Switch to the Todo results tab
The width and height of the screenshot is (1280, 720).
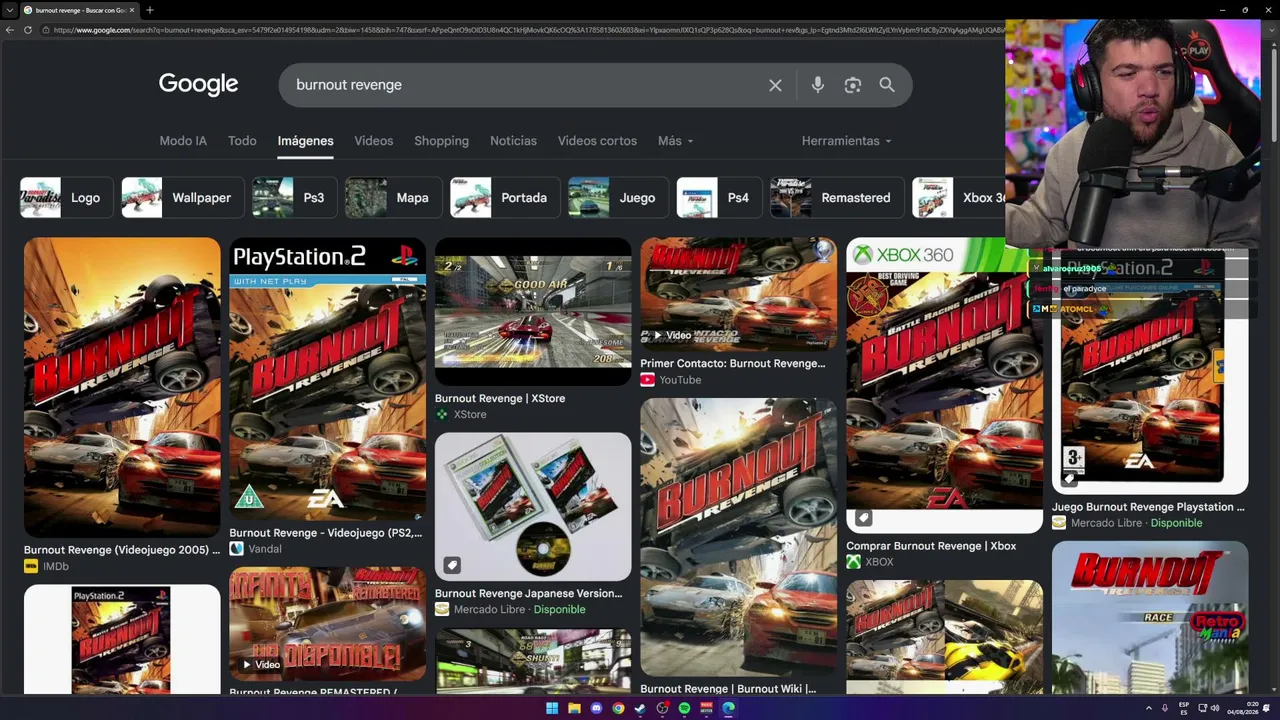pos(242,141)
